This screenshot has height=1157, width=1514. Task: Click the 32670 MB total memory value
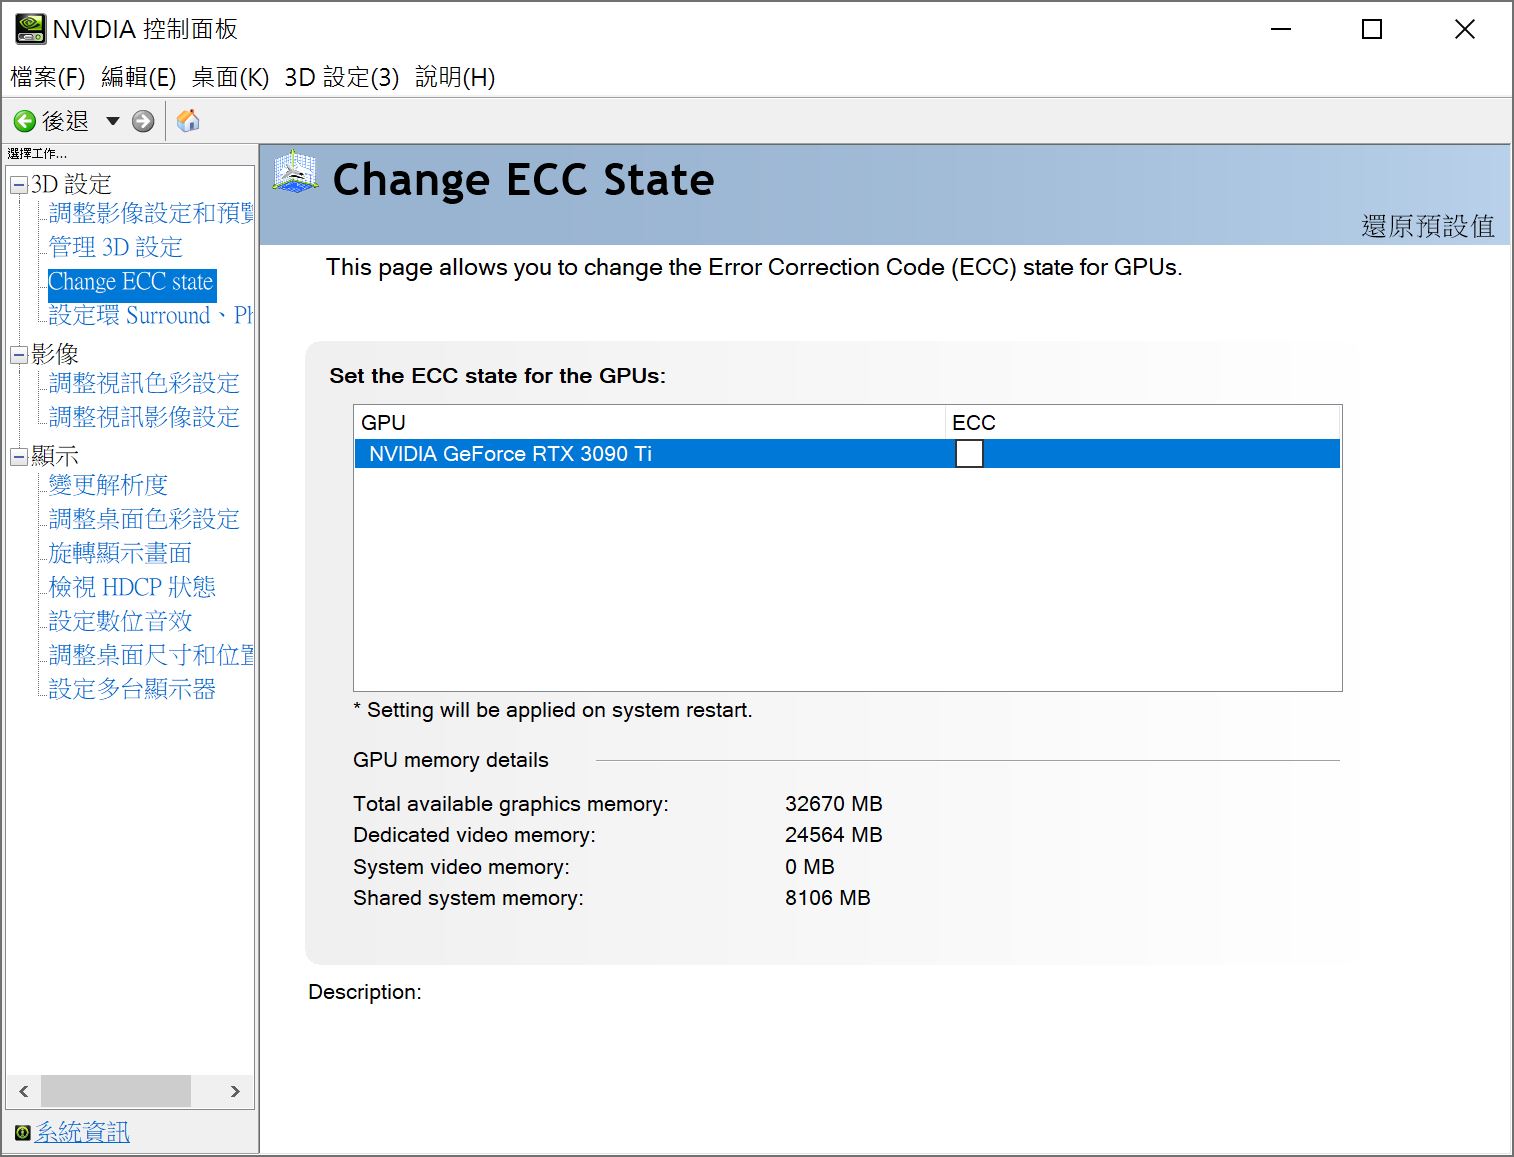[x=834, y=804]
